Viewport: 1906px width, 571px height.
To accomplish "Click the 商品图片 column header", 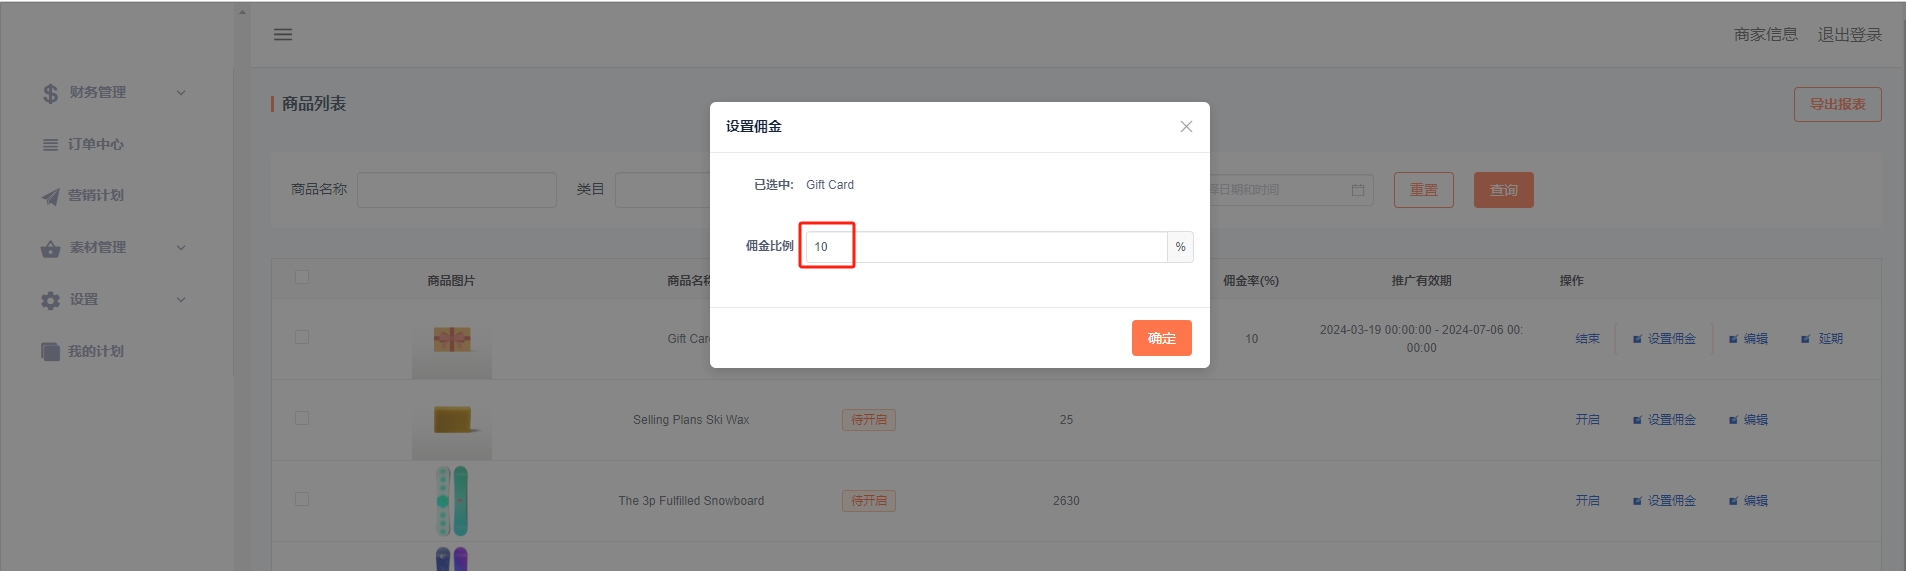I will pos(451,281).
